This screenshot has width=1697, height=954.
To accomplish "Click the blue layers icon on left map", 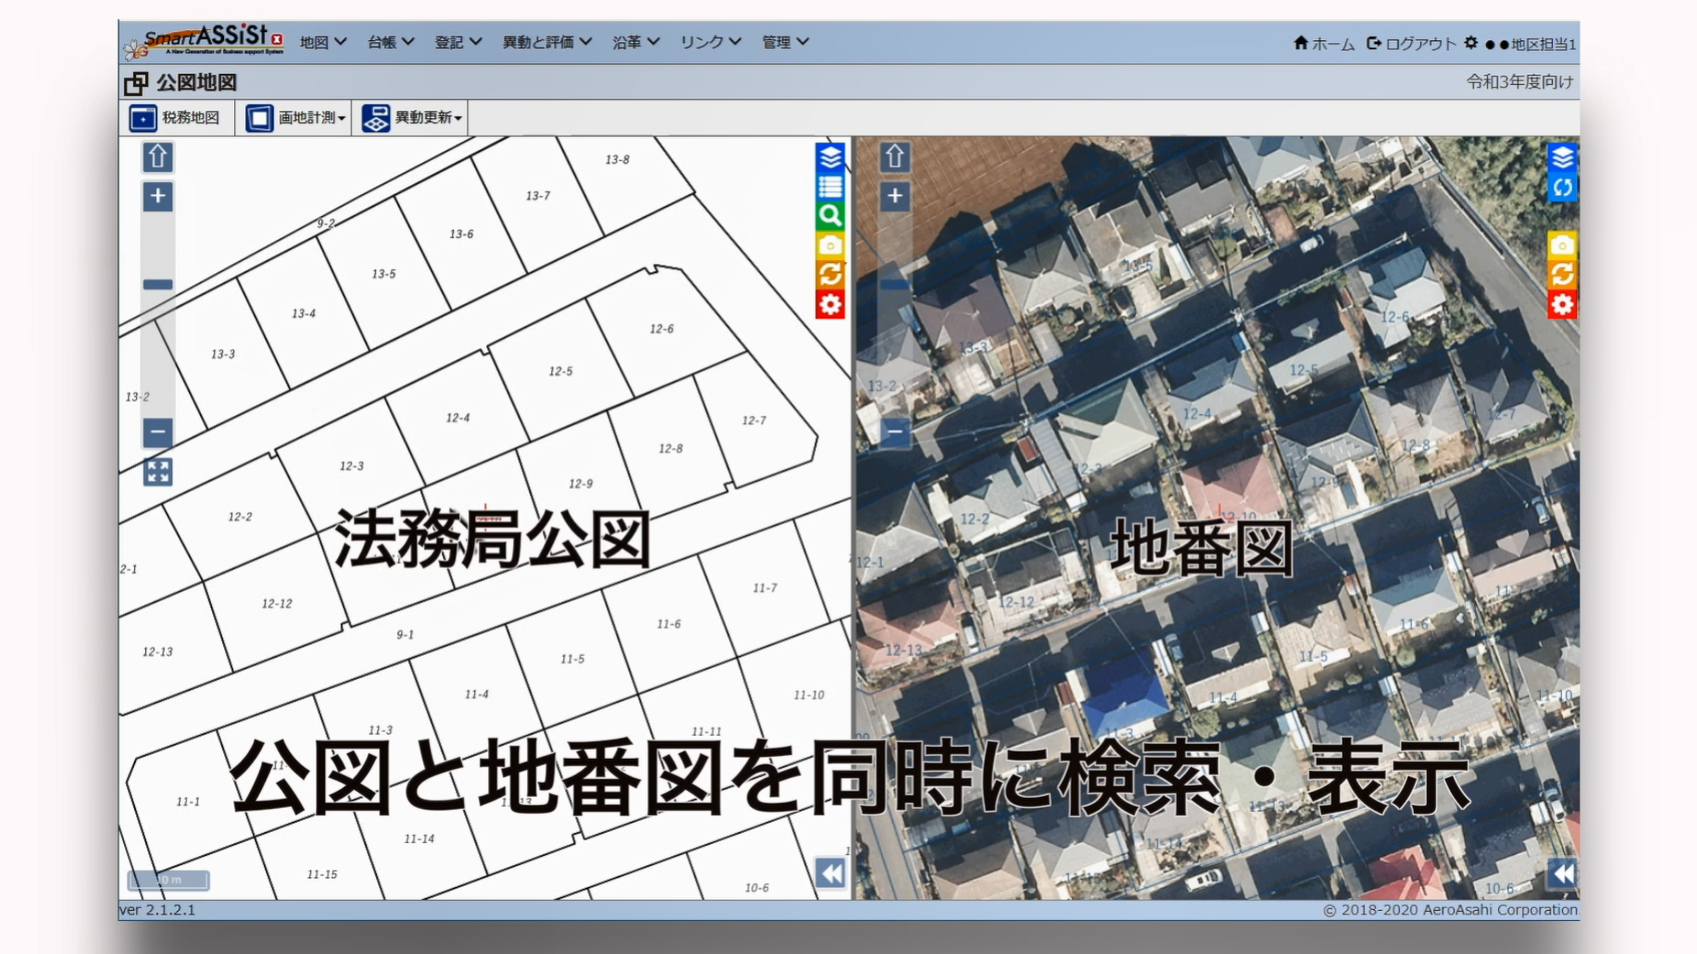I will pos(830,157).
